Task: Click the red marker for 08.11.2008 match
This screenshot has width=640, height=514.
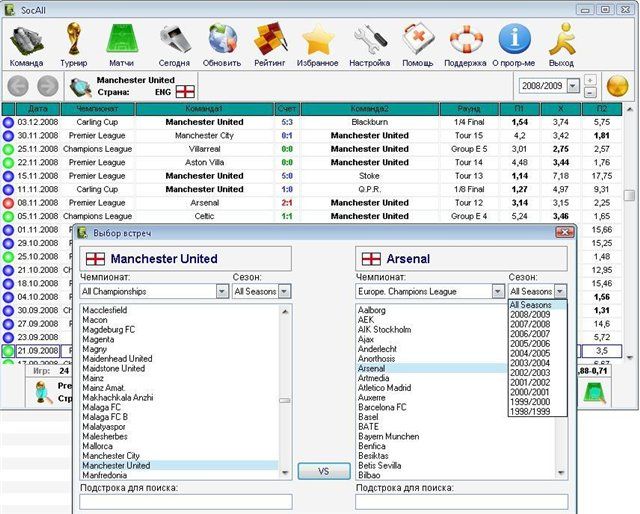Action: (x=8, y=203)
